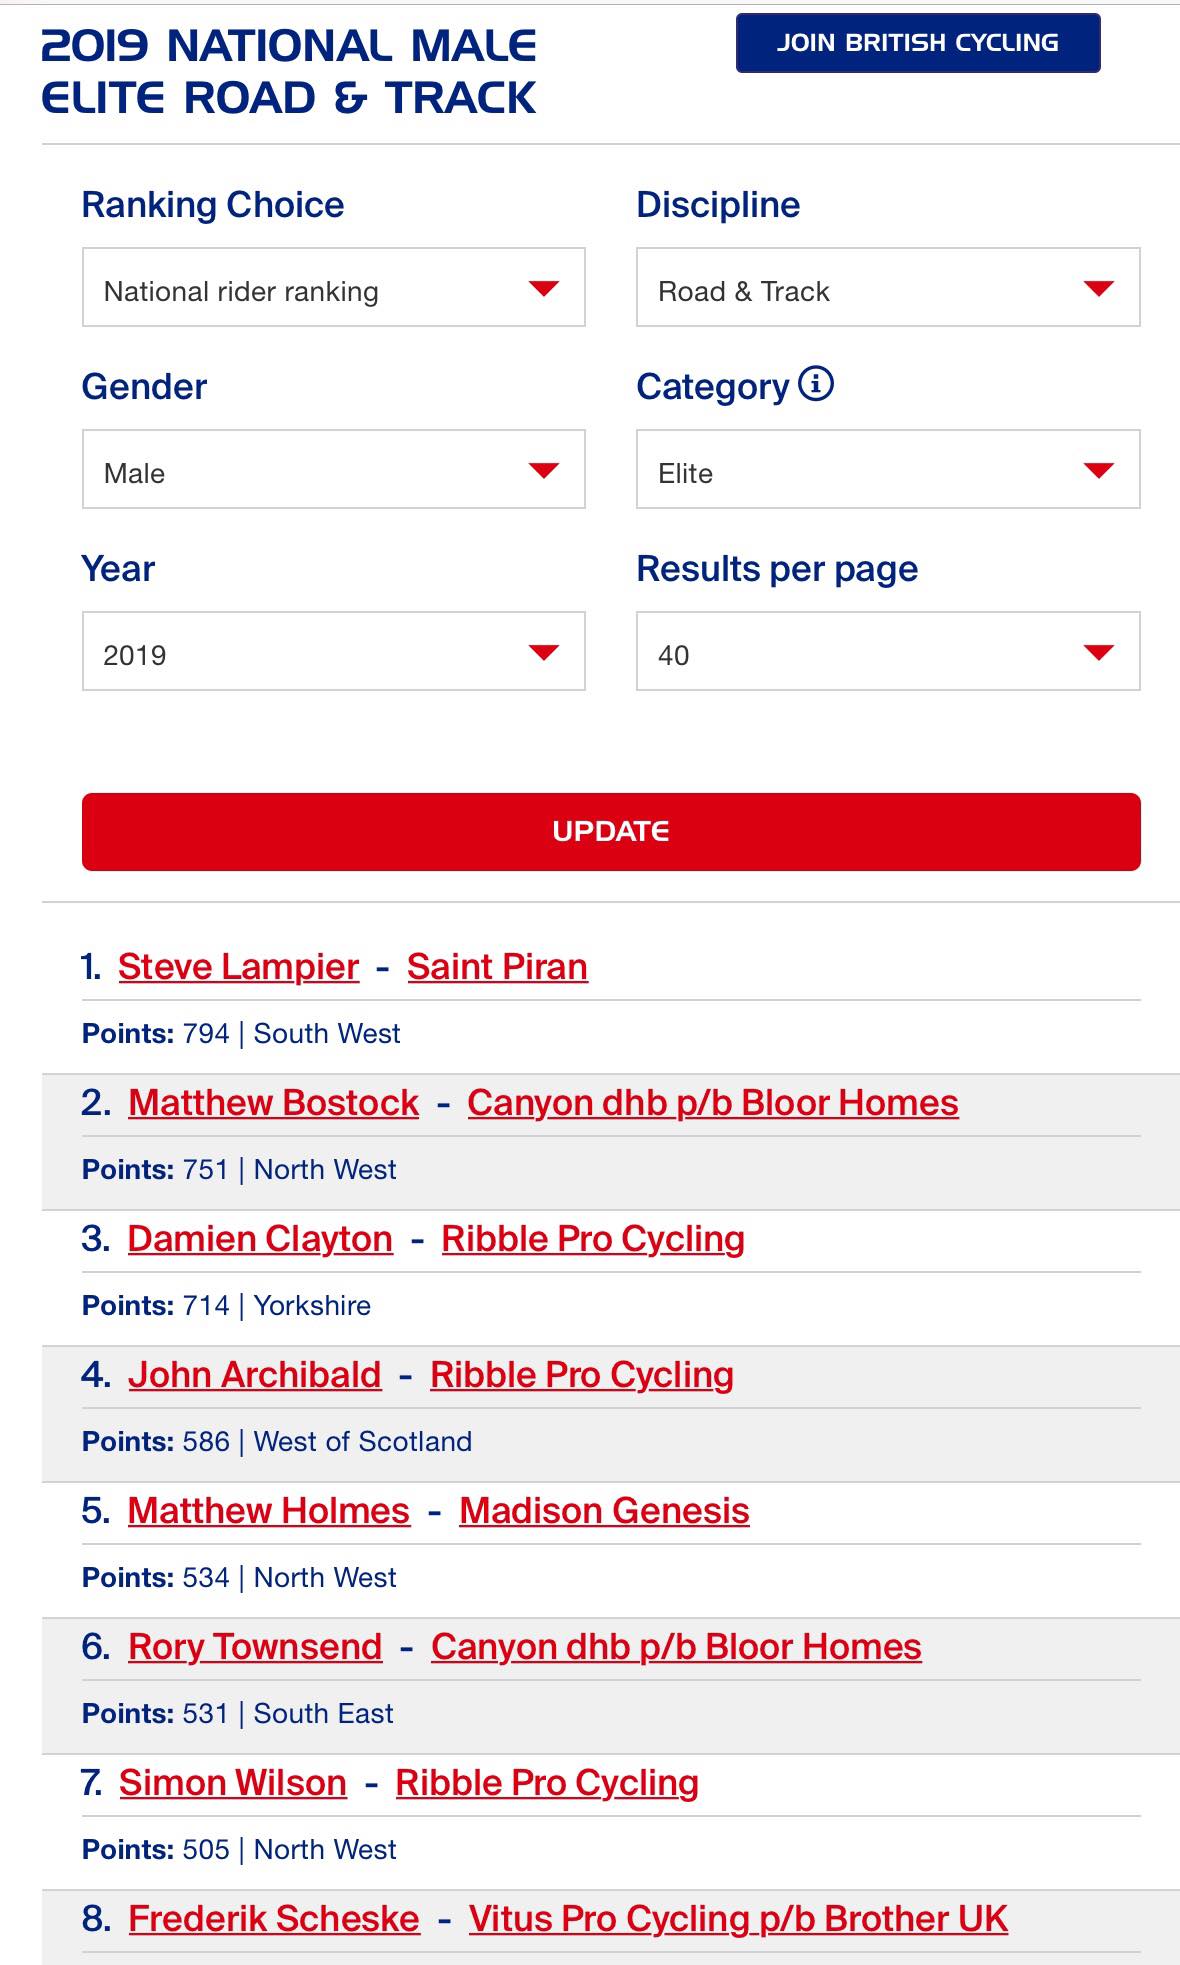Open Ribble Pro Cycling link beside John Archibald
The image size is (1180, 1965).
[x=582, y=1375]
